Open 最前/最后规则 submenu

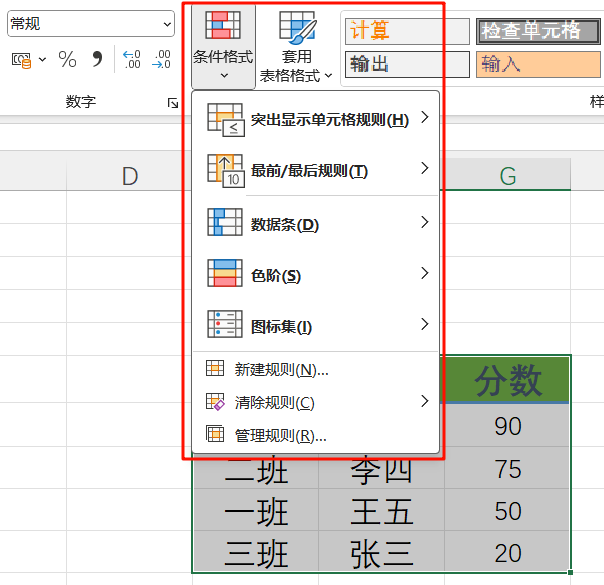click(315, 170)
